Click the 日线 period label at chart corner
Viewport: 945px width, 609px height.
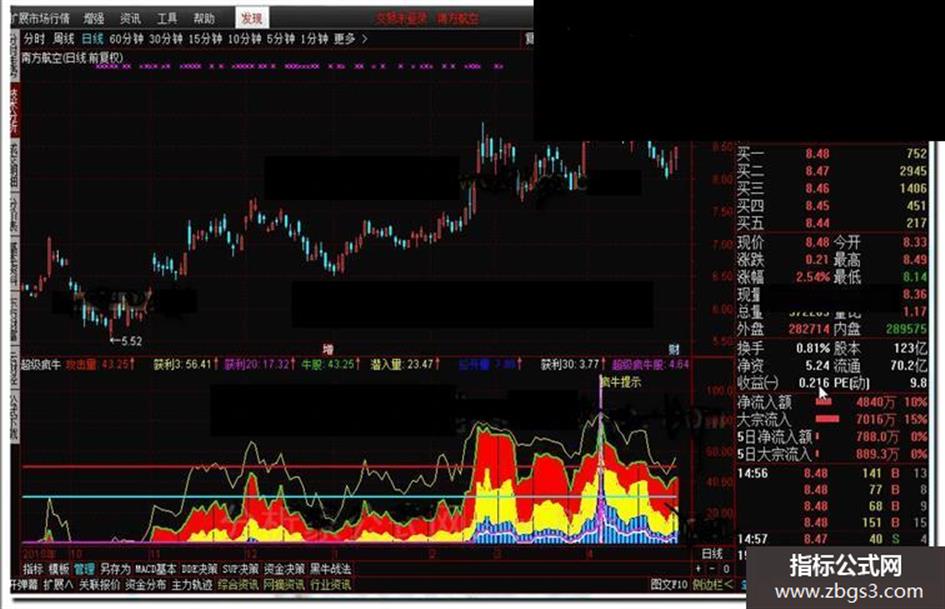(x=712, y=554)
